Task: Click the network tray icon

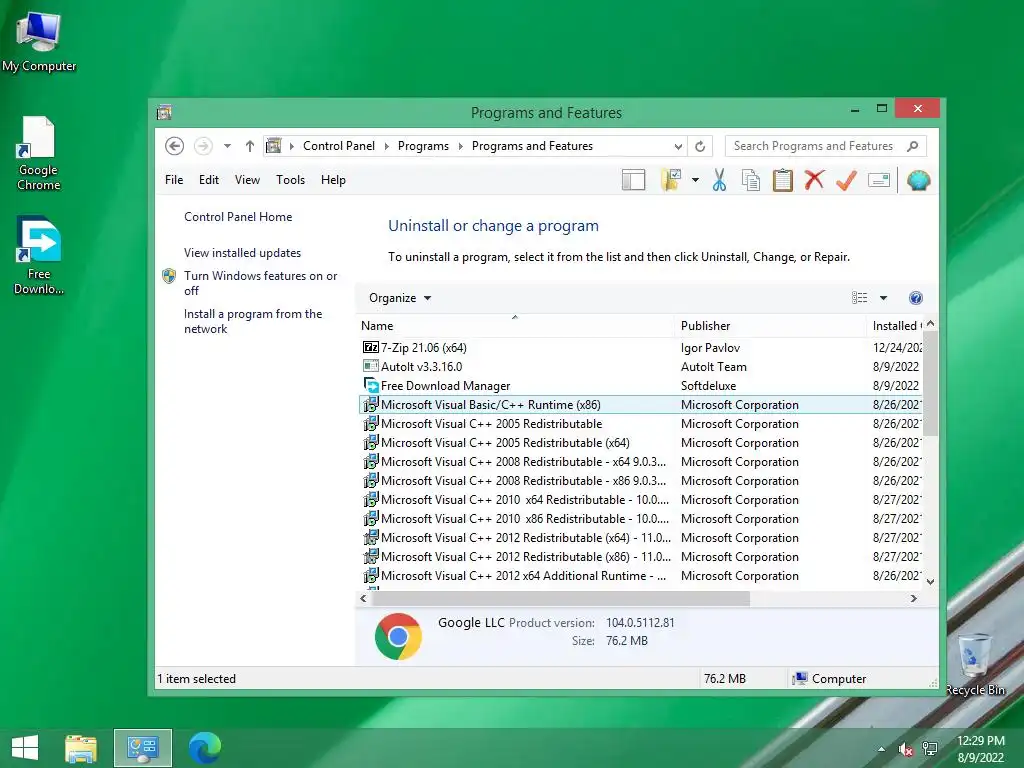Action: [930, 749]
